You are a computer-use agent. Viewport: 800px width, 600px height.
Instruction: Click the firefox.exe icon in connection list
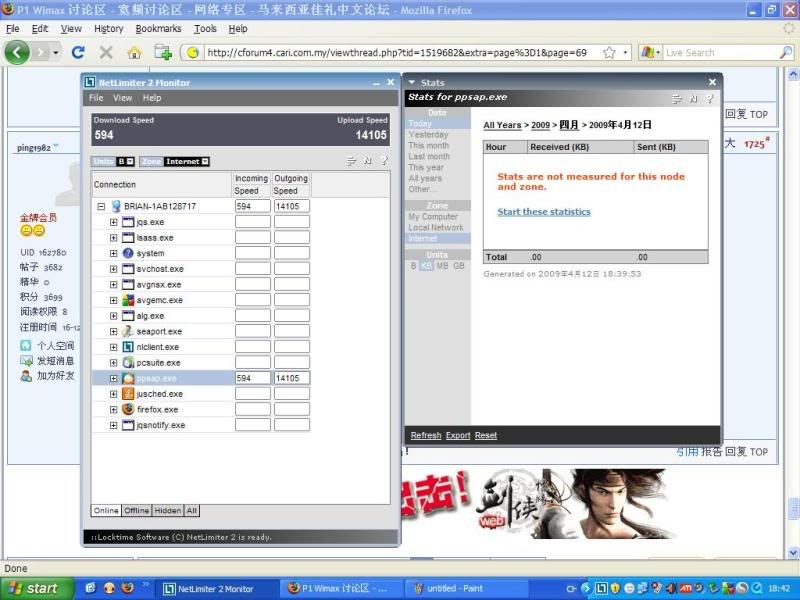coord(128,409)
